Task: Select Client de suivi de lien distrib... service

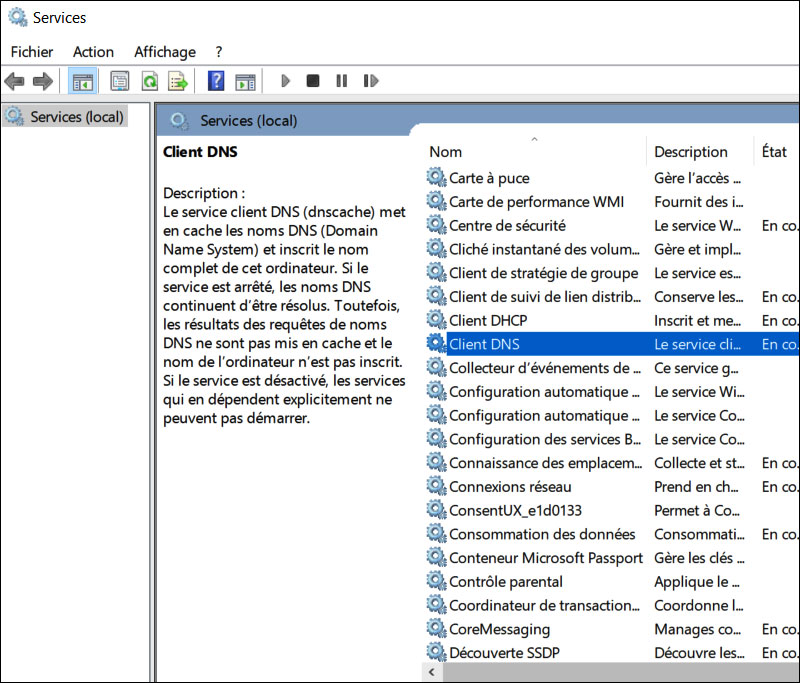Action: point(544,297)
